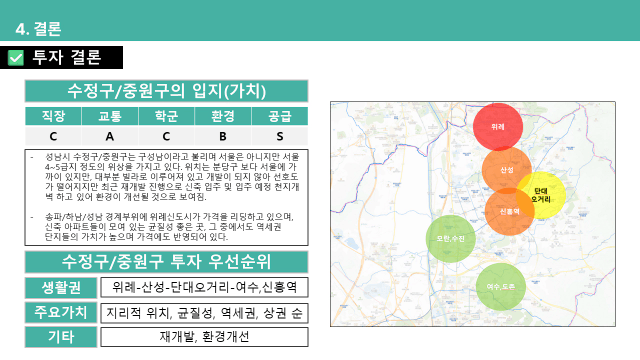Click the orange 산성 circle on the map
The image size is (640, 360).
tap(507, 170)
